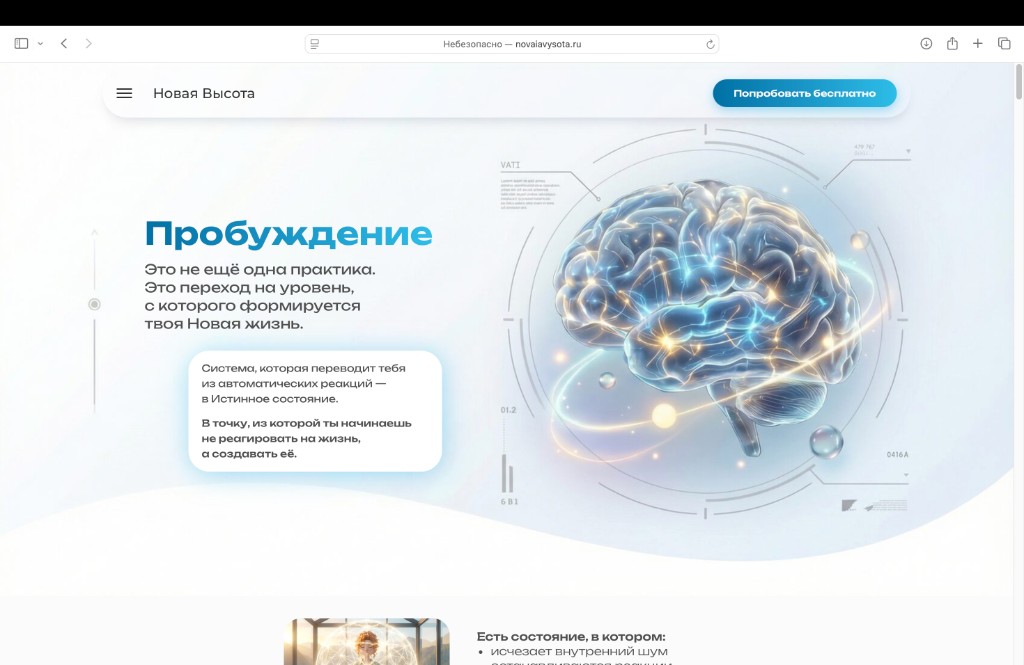Open the hamburger menu on site header
The image size is (1024, 665).
(124, 93)
